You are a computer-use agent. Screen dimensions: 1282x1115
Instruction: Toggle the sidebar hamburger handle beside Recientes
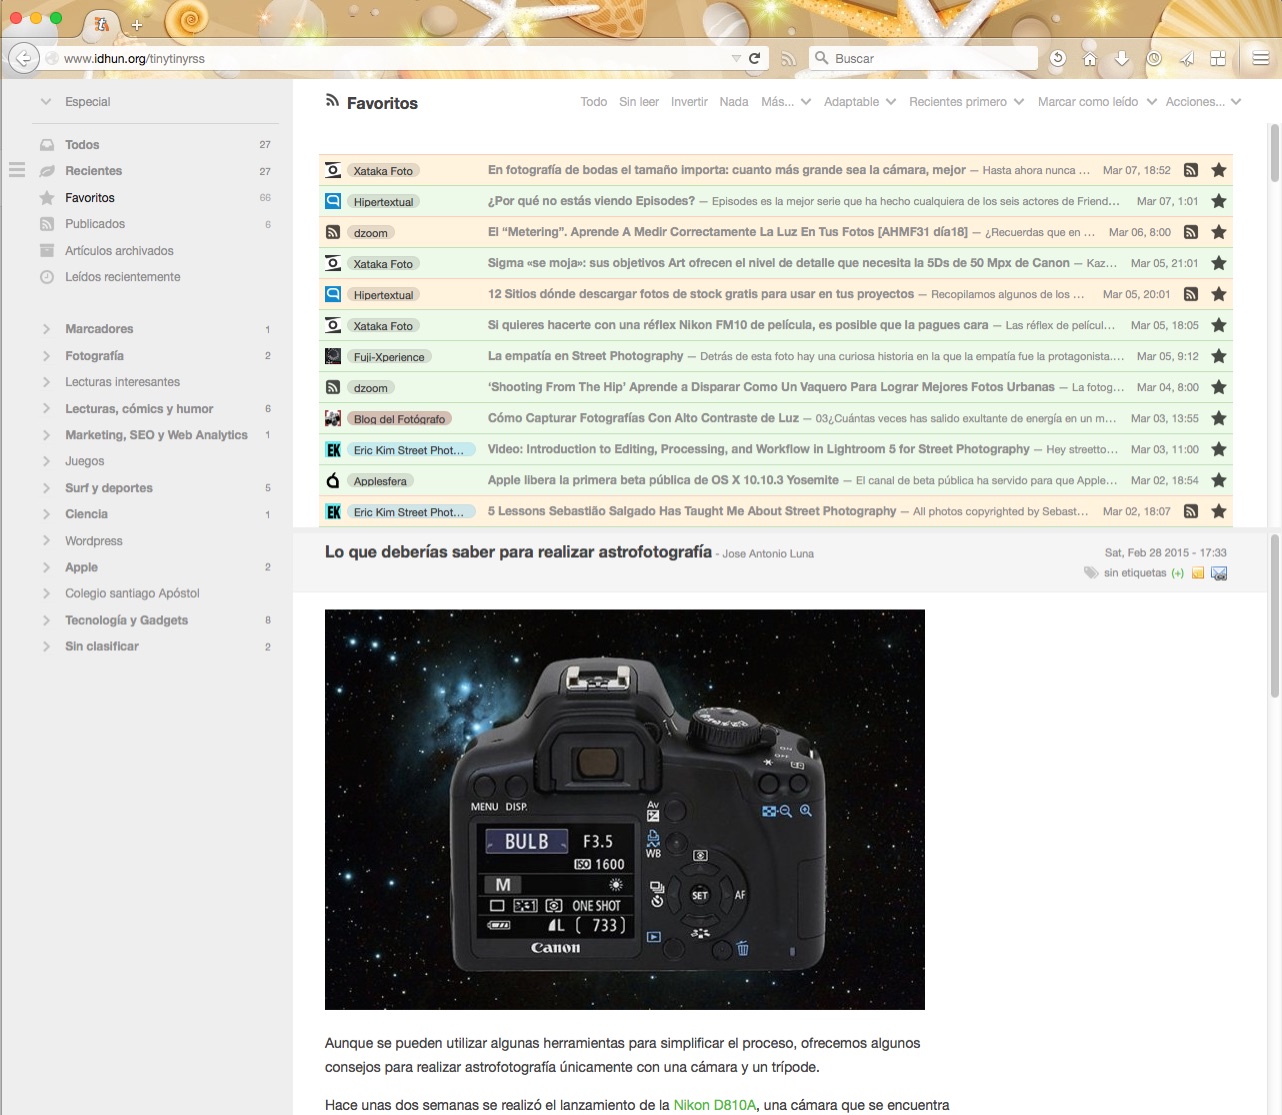coord(17,170)
